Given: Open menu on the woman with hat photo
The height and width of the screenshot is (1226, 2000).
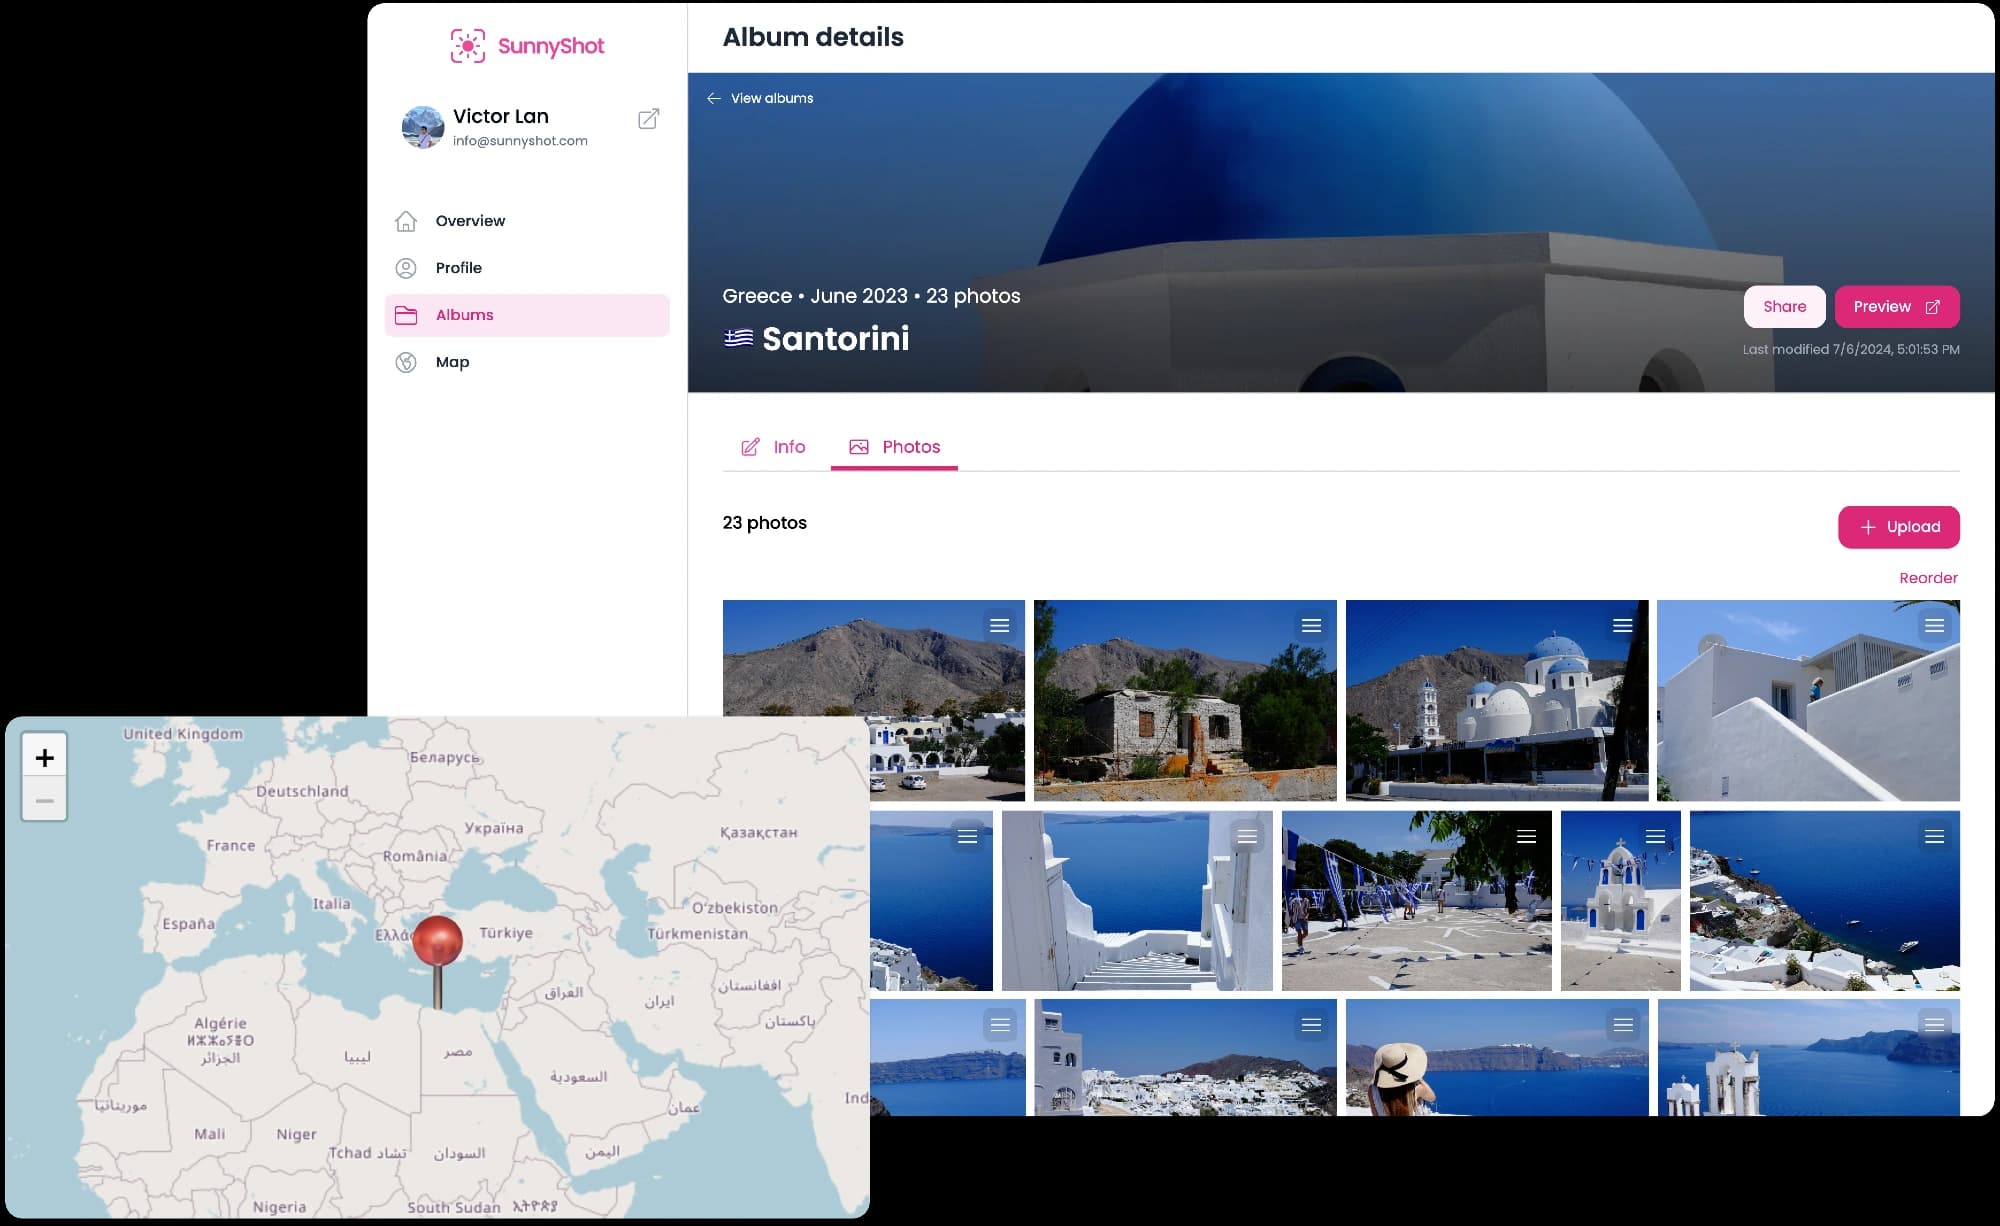Looking at the screenshot, I should tap(1622, 1025).
